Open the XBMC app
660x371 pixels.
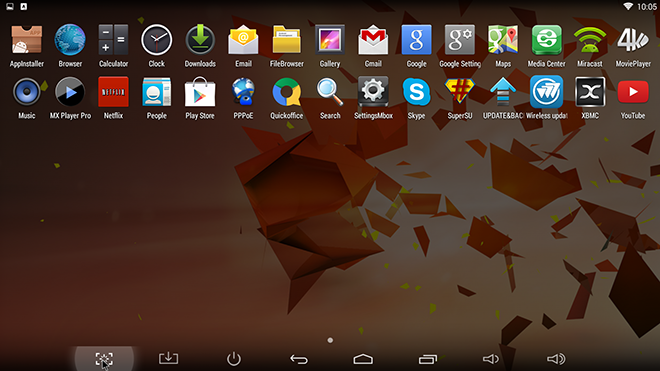pos(590,92)
